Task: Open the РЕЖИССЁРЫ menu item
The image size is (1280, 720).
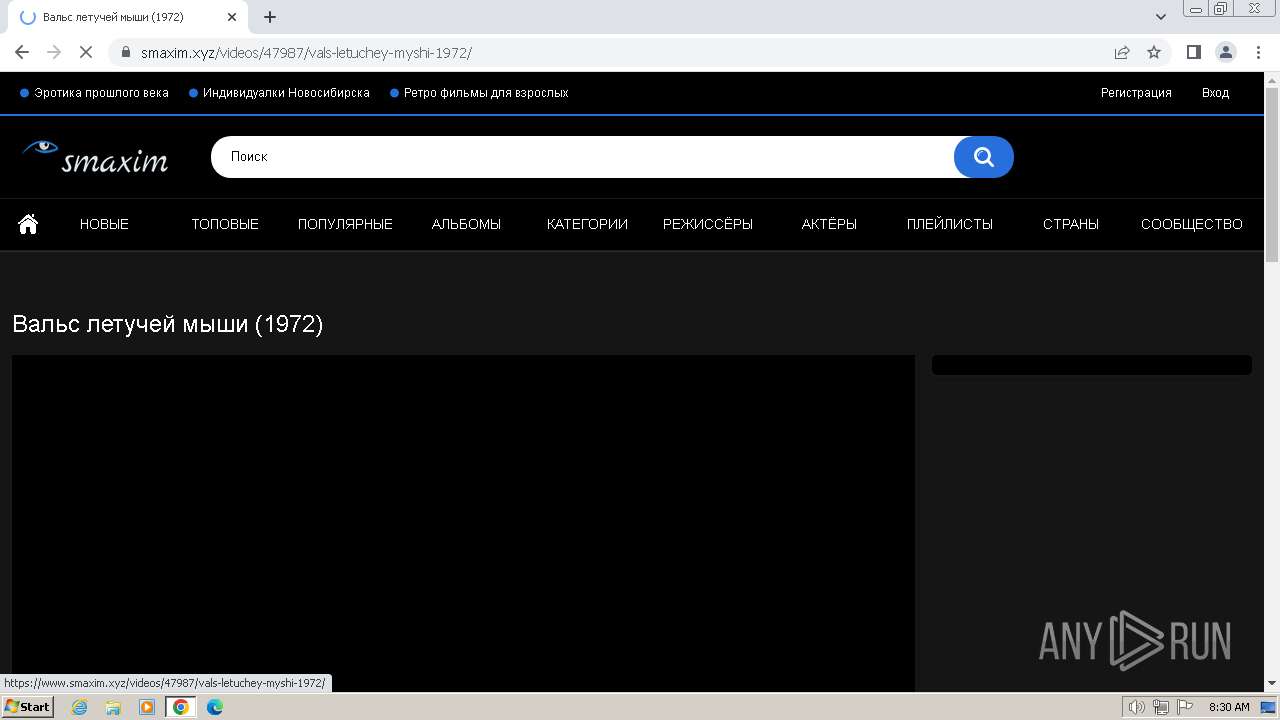Action: click(x=708, y=224)
